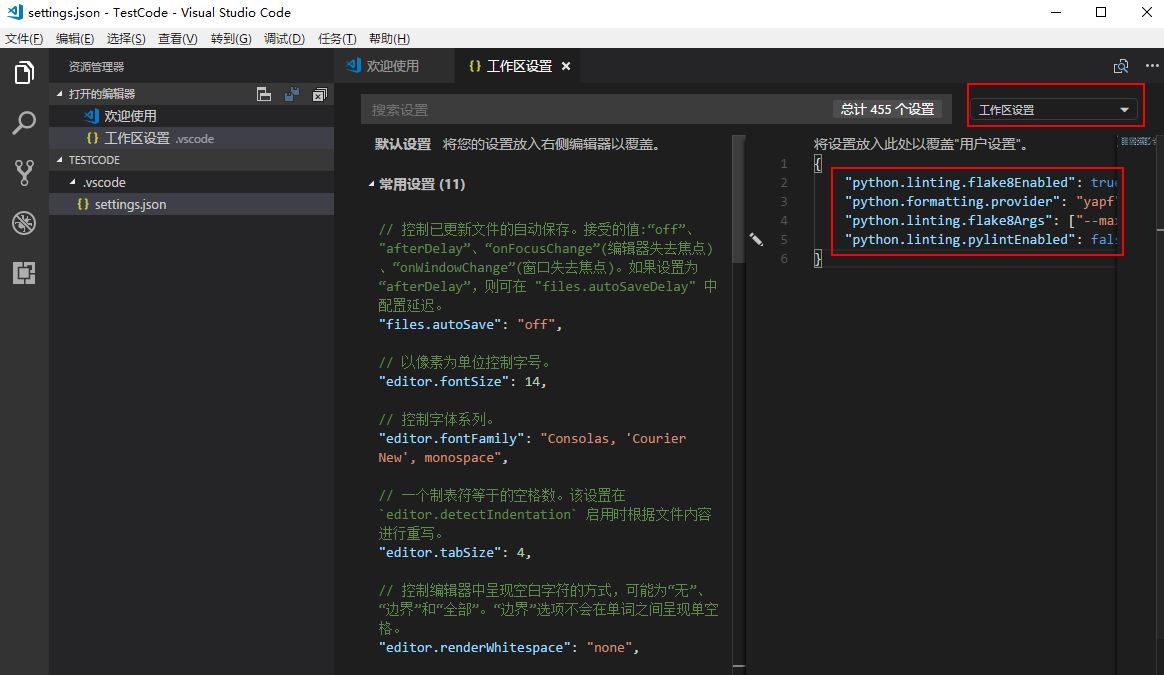This screenshot has width=1164, height=675.
Task: Switch to the 欢迎使用 tab
Action: 383,66
